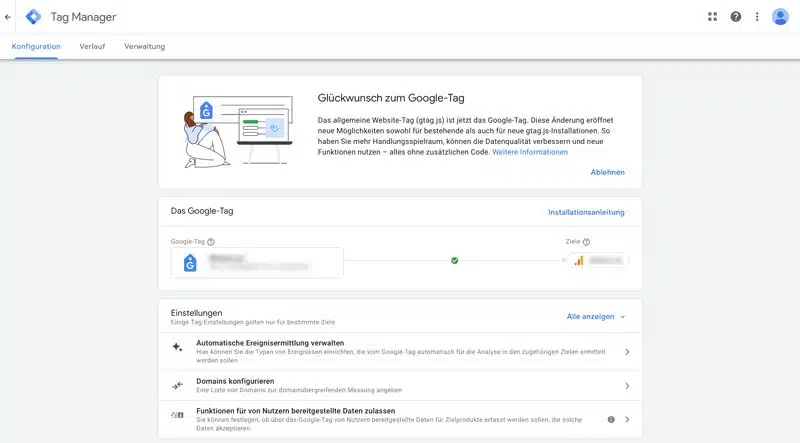Click the user-provided data setting icon

click(x=177, y=415)
